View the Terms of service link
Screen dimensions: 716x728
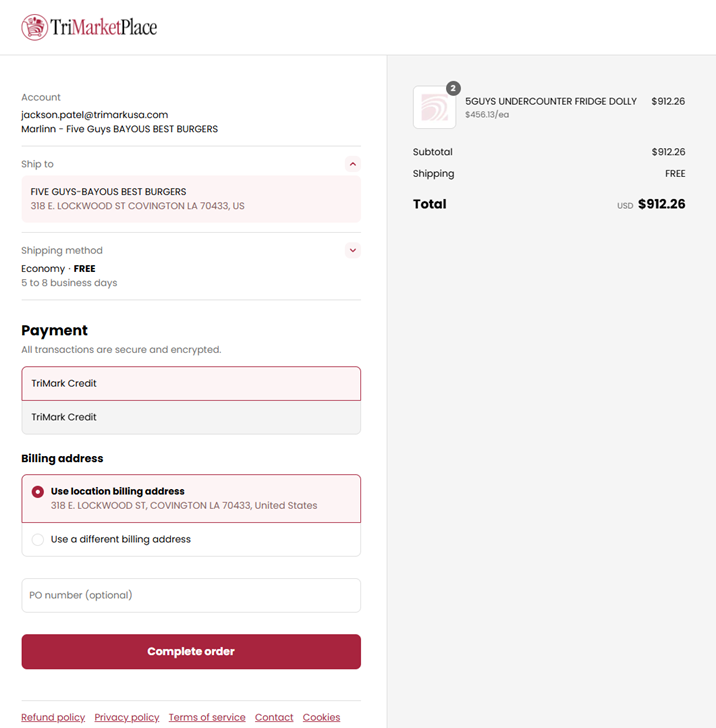tap(207, 717)
